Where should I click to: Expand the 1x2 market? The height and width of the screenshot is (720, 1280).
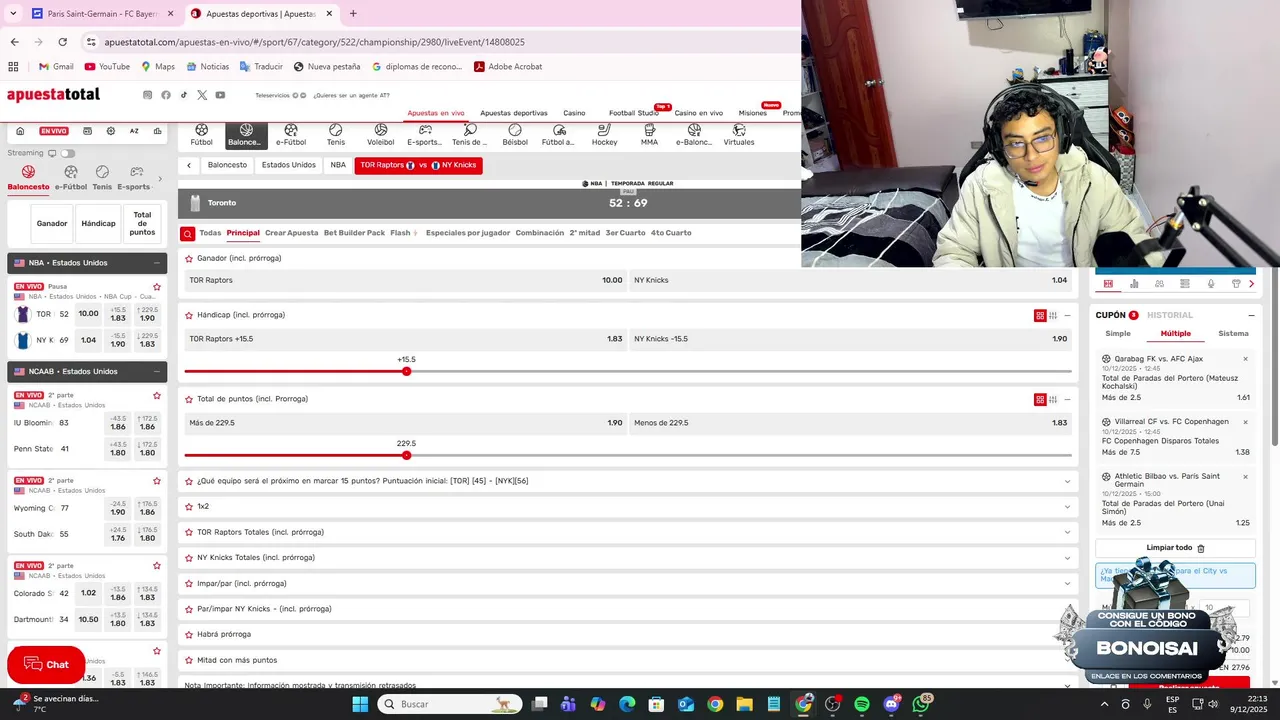[628, 507]
